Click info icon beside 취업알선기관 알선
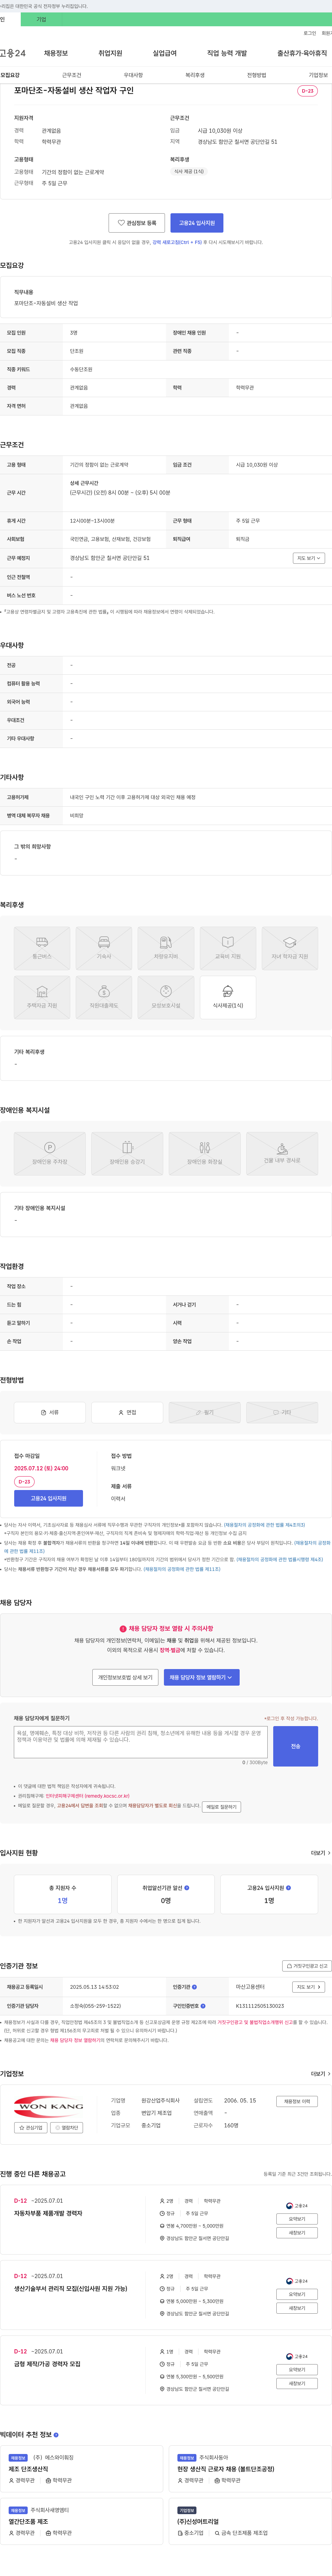This screenshot has width=332, height=2576. [x=187, y=1888]
